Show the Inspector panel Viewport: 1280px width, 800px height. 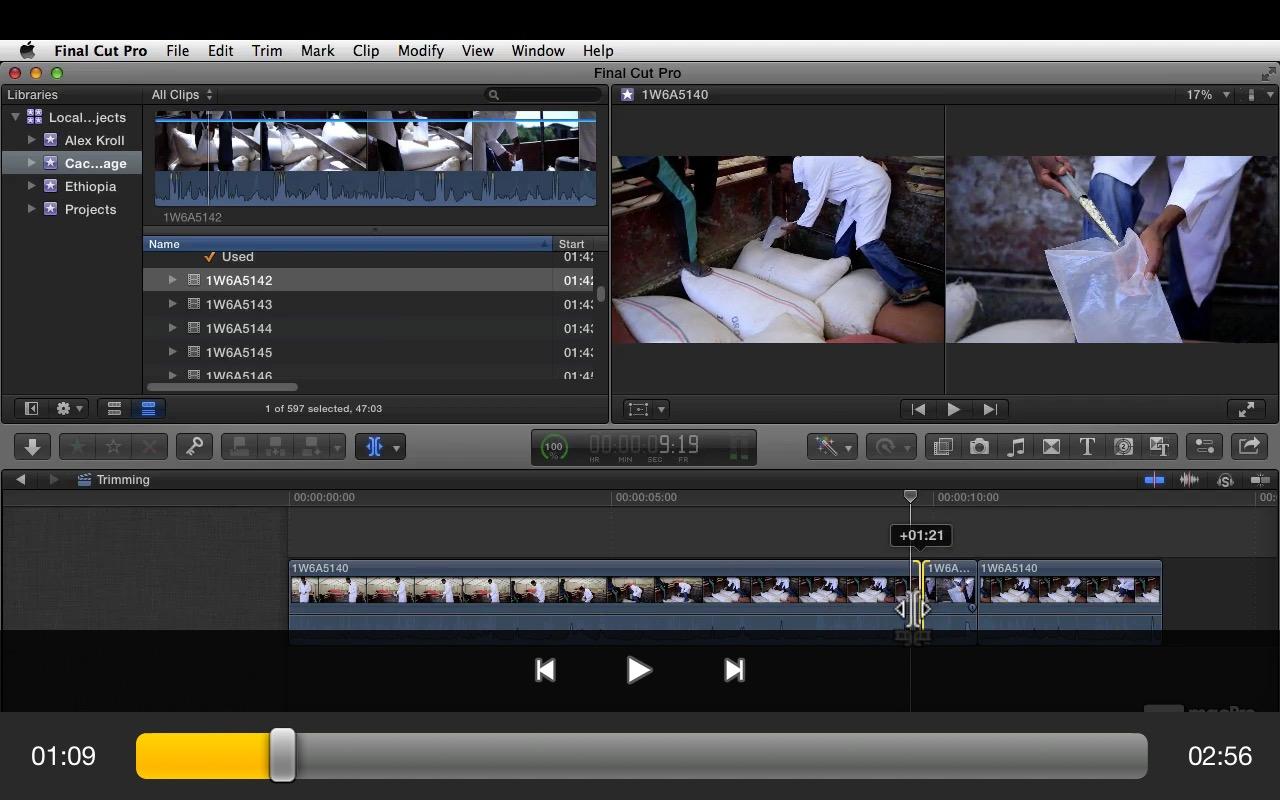click(1204, 447)
